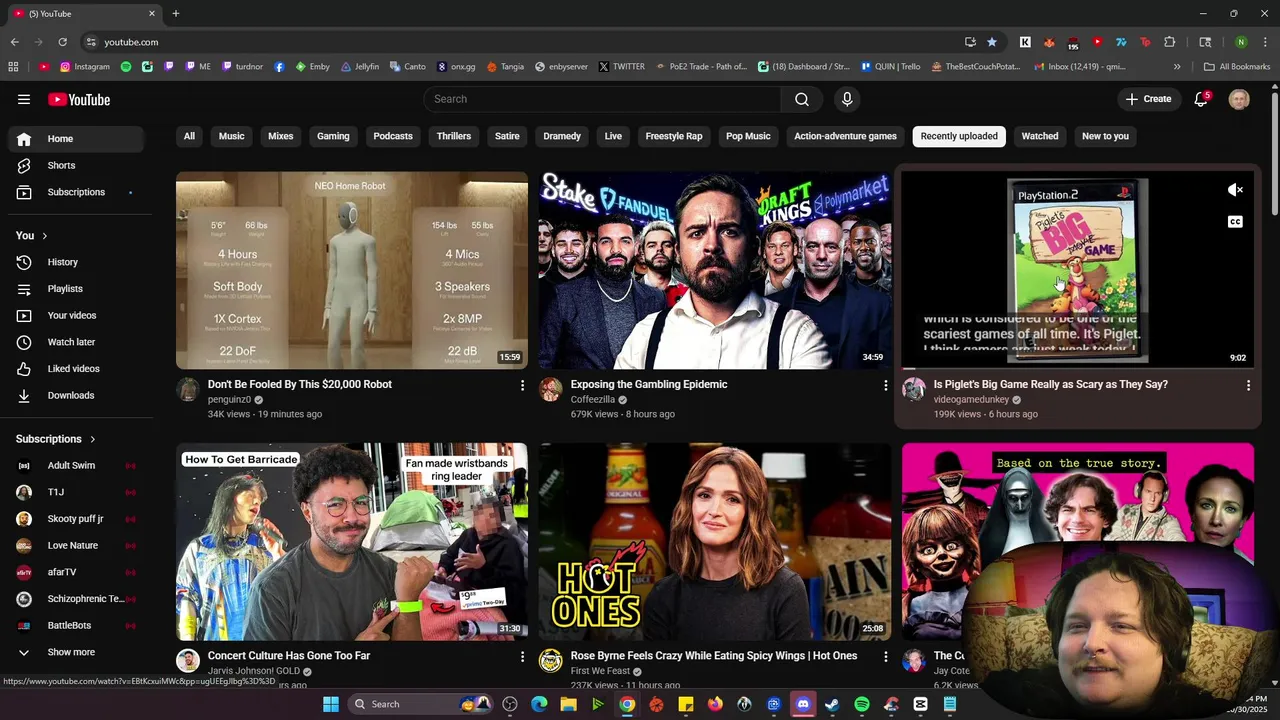Open Spotify from the taskbar
The width and height of the screenshot is (1280, 720).
[862, 704]
